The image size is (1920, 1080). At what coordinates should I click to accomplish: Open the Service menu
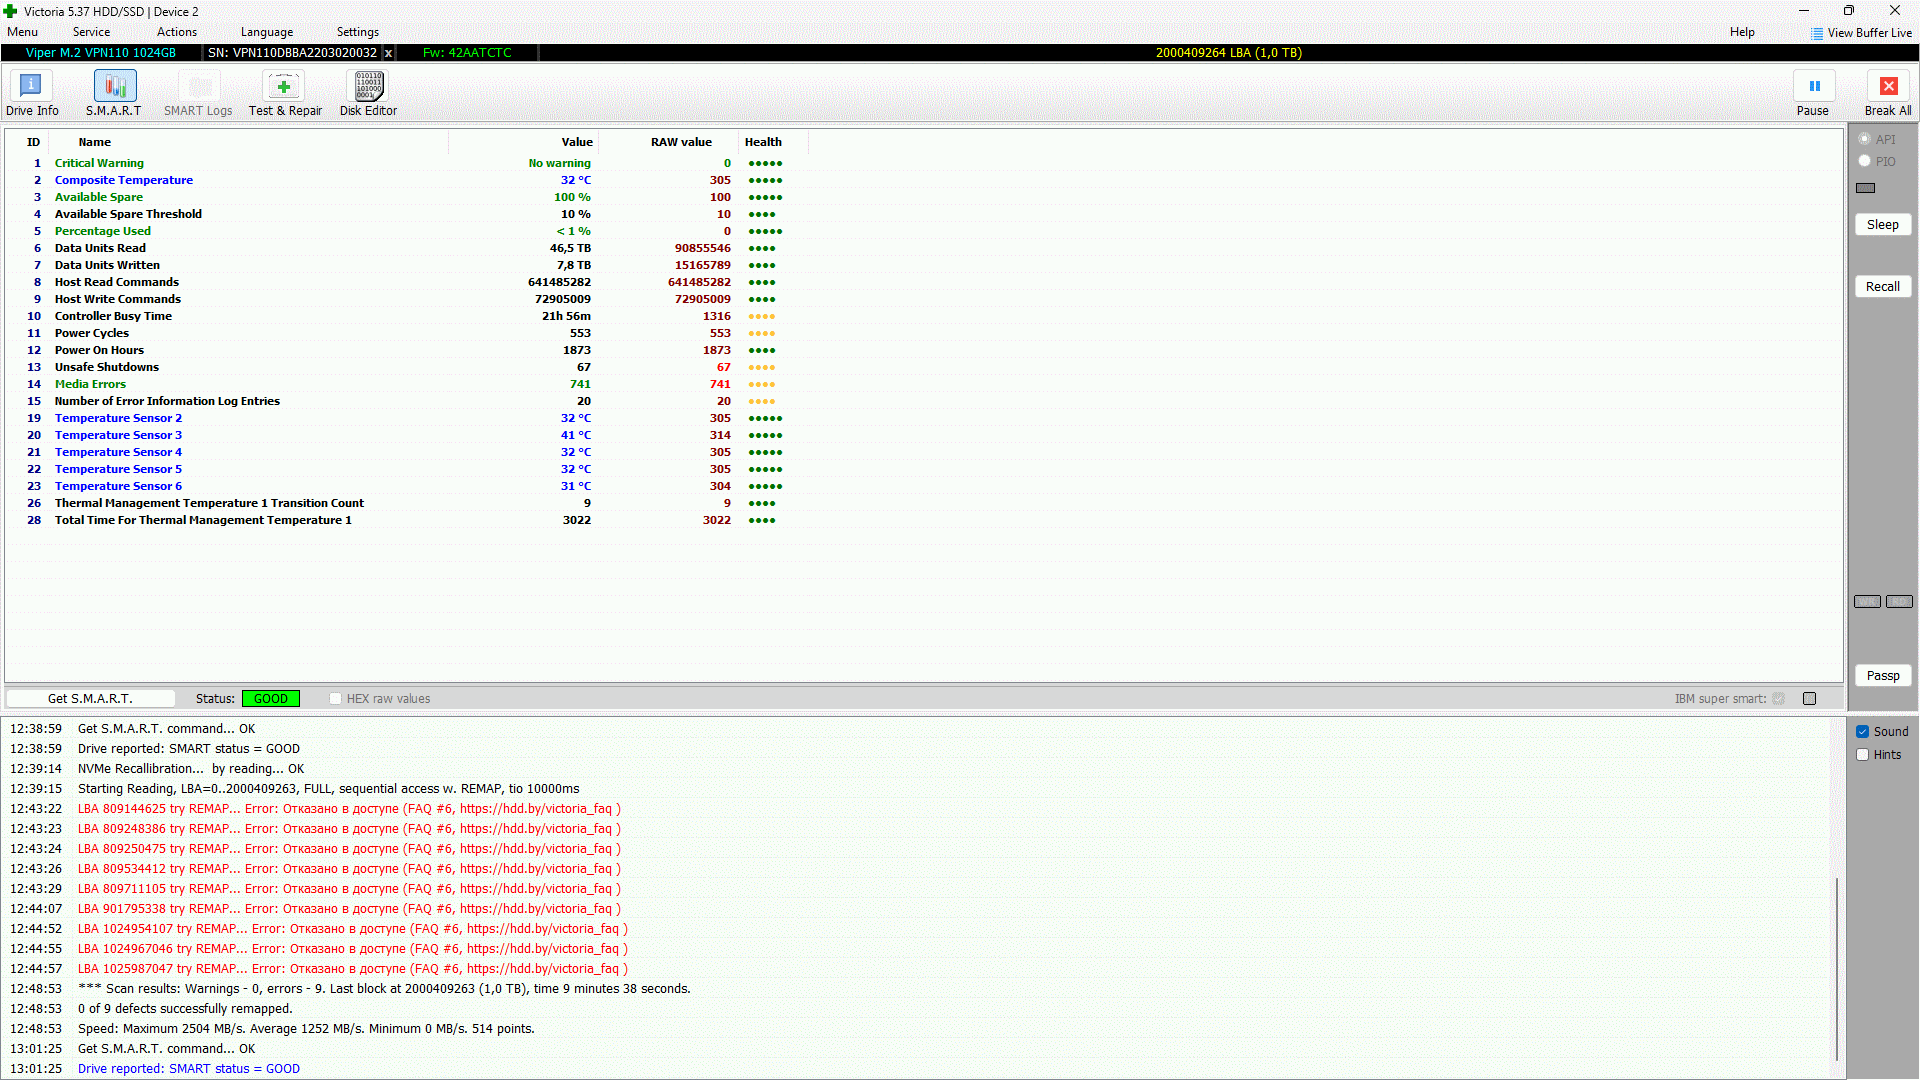point(91,32)
